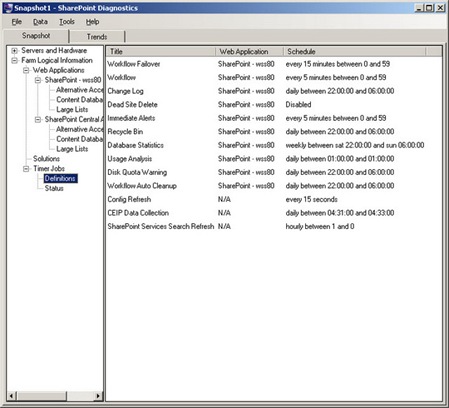Screen dimensions: 449x408
Task: Select the Workflow Failover row
Action: pyautogui.click(x=274, y=64)
